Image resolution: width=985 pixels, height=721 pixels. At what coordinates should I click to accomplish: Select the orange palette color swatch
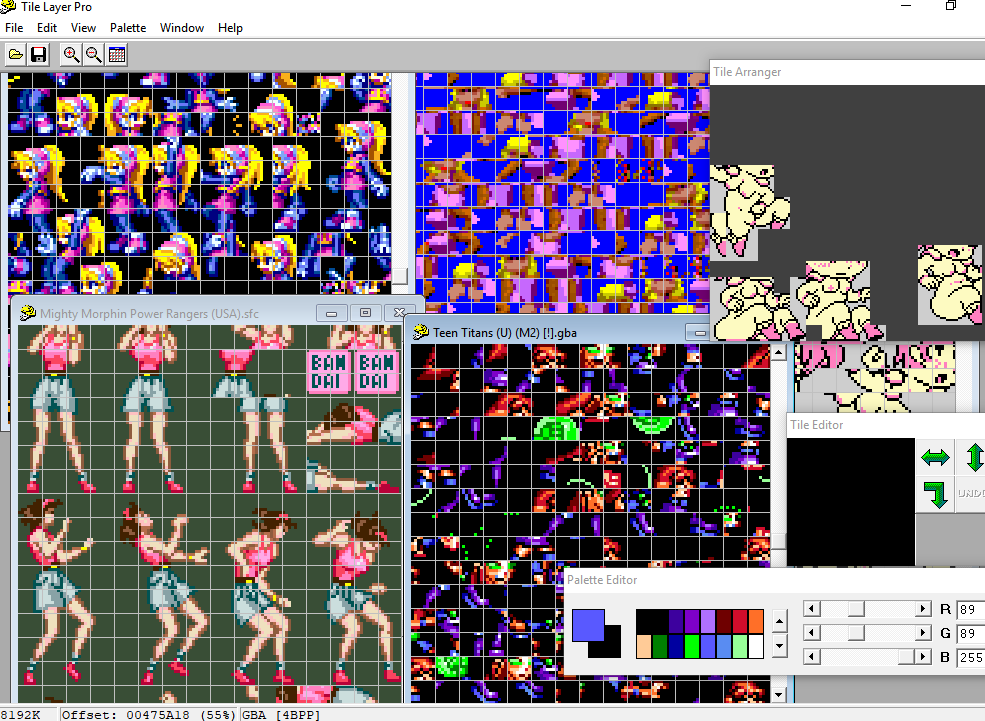point(756,621)
